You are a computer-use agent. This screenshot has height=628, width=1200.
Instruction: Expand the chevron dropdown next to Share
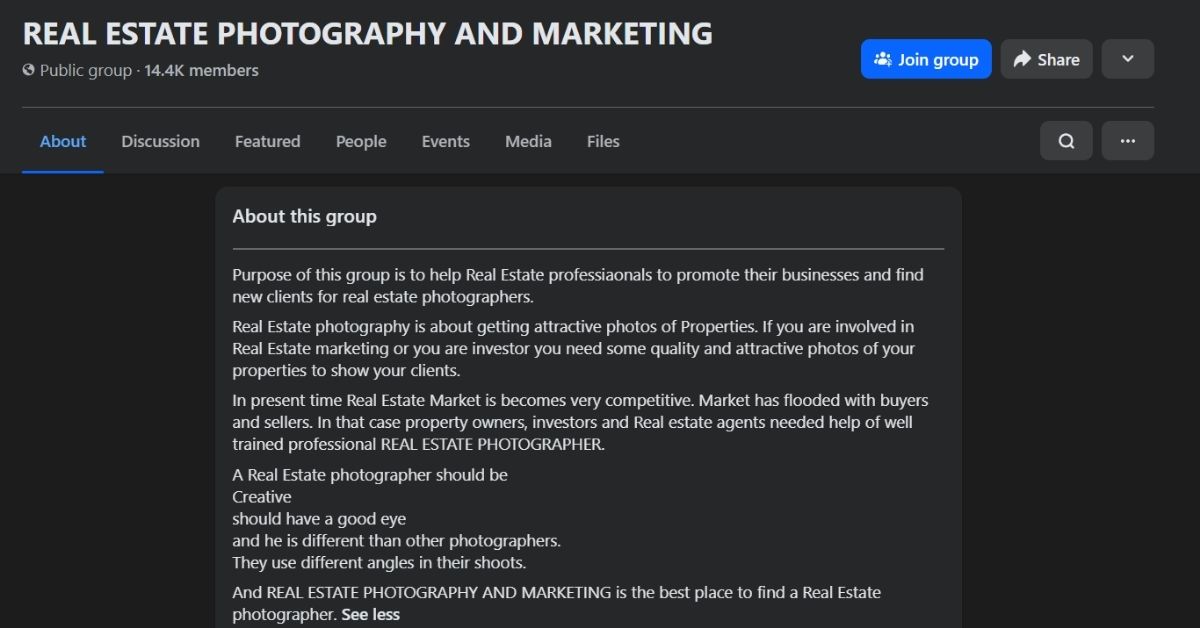pos(1127,59)
